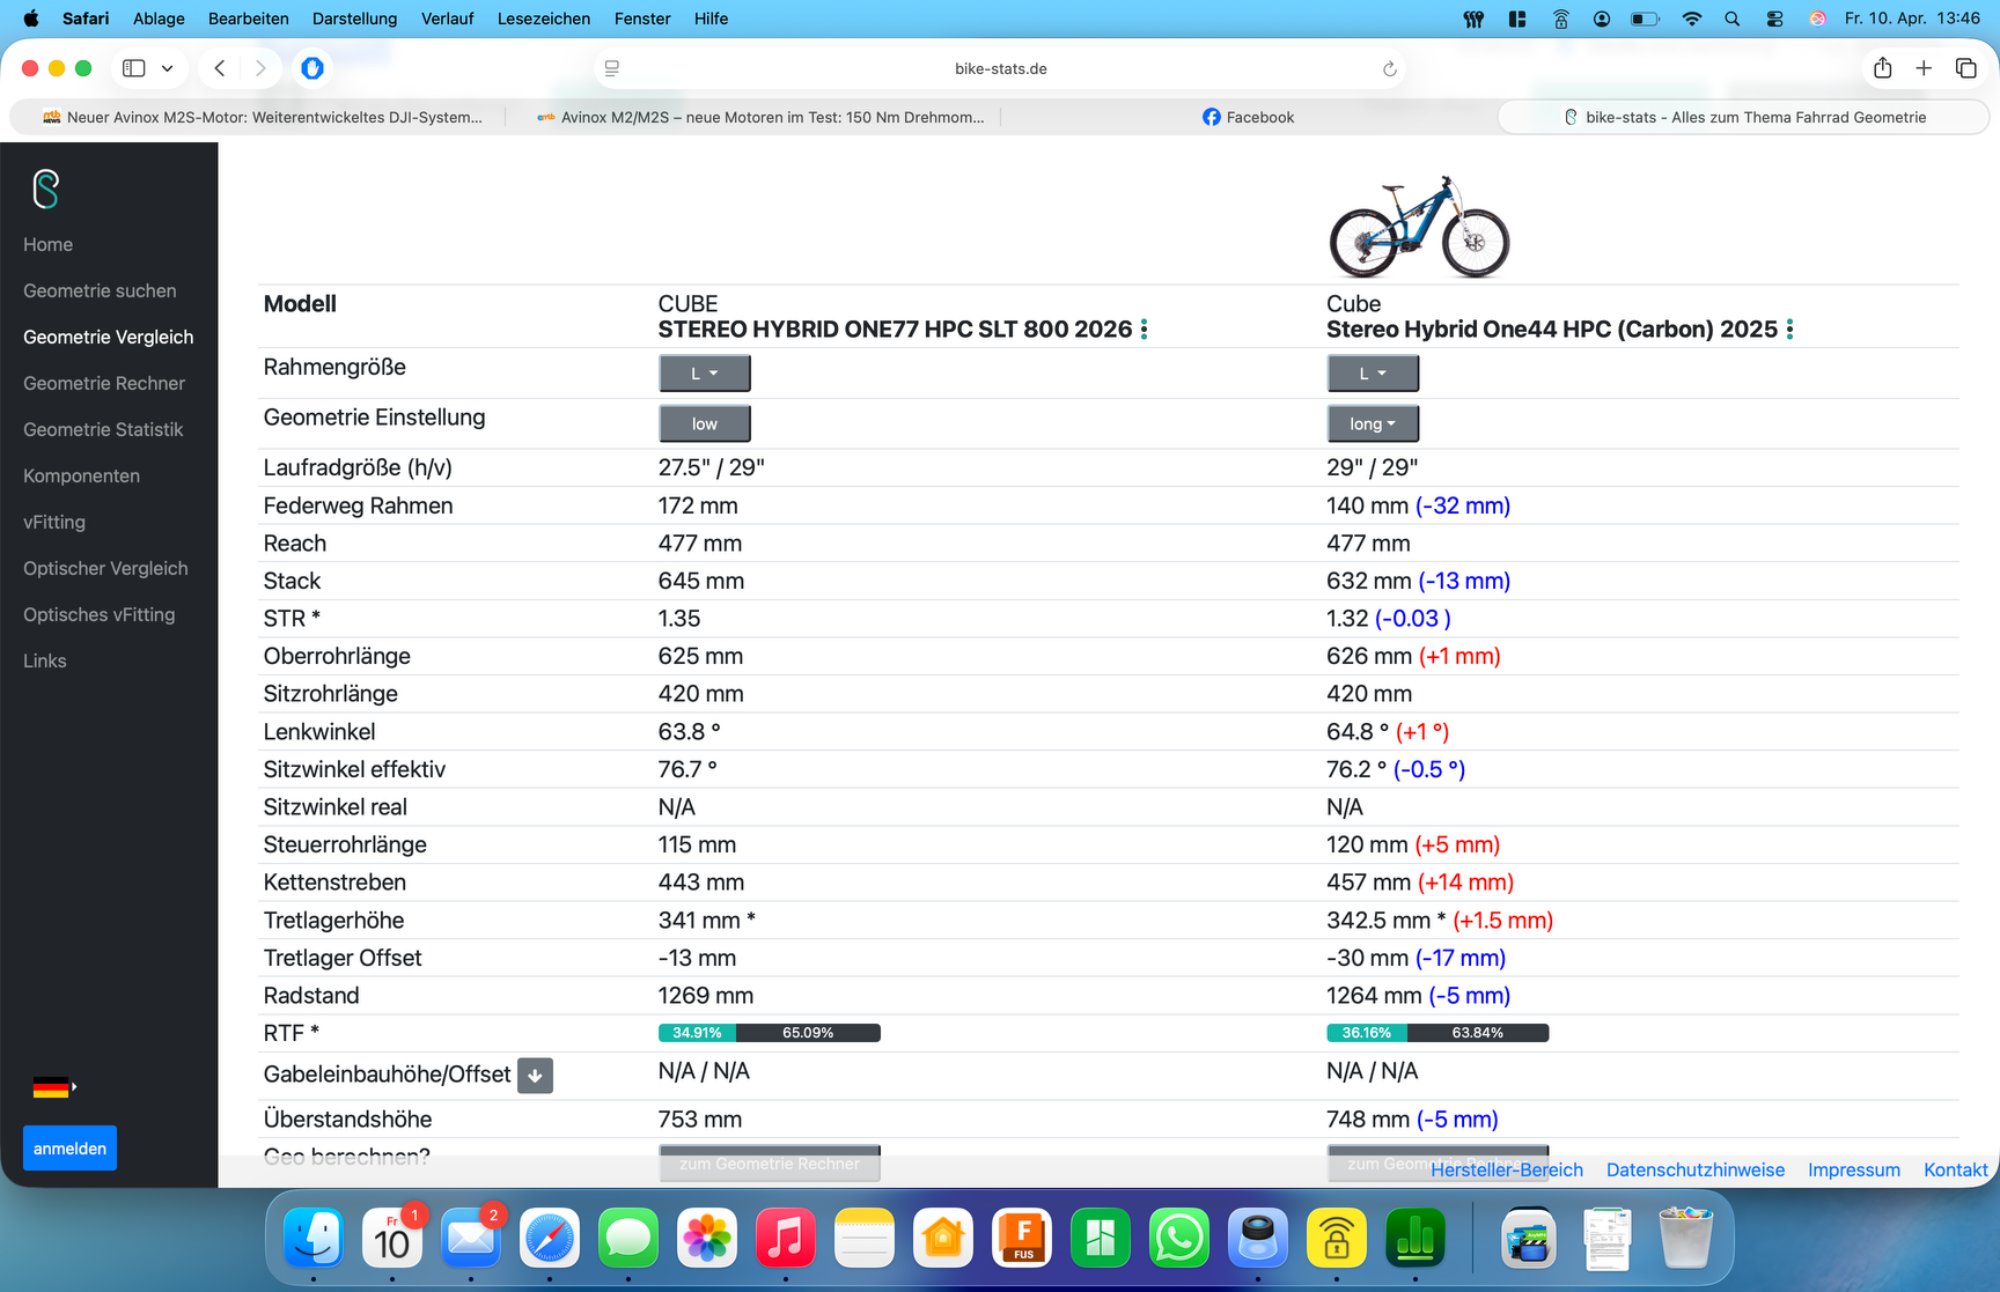Image resolution: width=2000 pixels, height=1292 pixels.
Task: Open Finder from the Dock
Action: 313,1239
